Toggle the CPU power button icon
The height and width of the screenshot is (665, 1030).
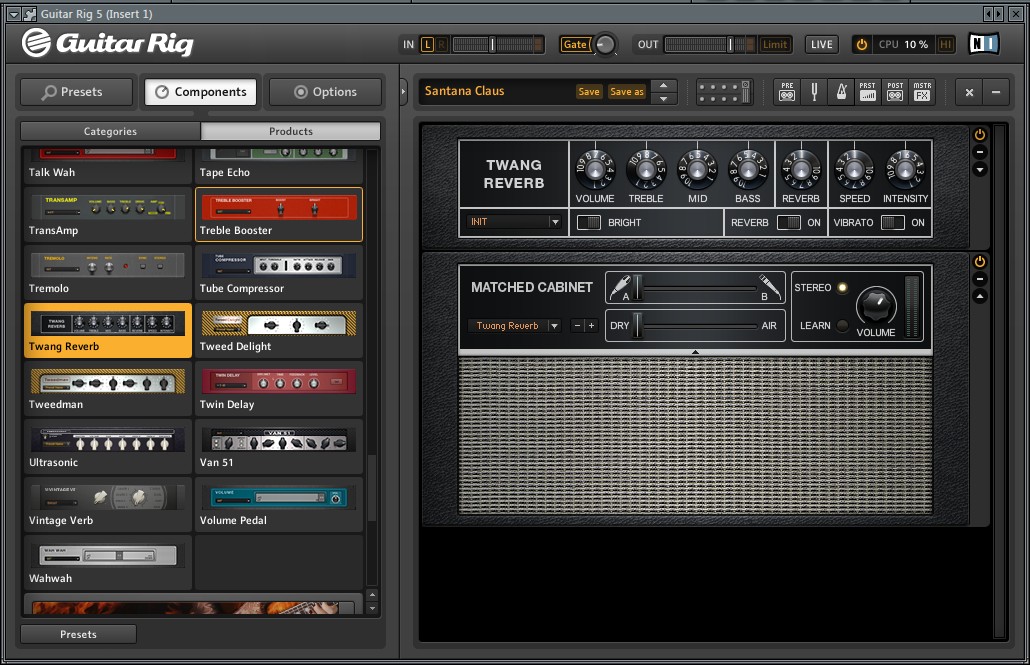pos(862,45)
